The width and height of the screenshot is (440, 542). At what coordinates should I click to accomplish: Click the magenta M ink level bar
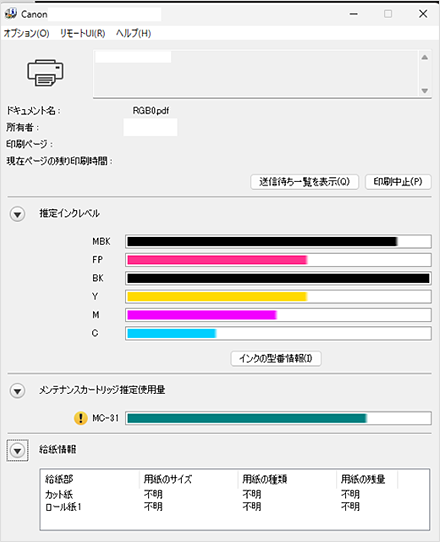(278, 315)
